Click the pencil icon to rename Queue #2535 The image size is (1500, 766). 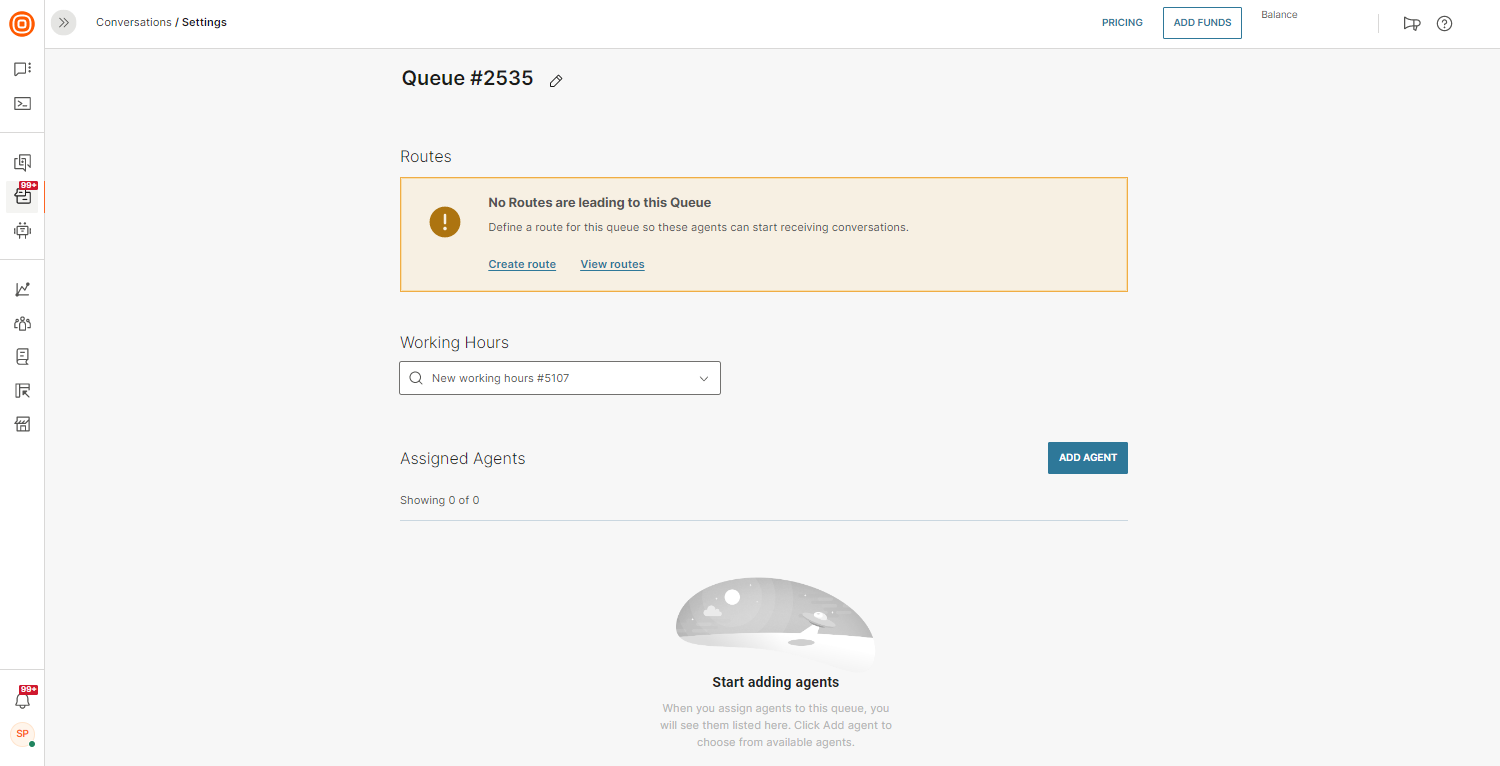pos(556,81)
